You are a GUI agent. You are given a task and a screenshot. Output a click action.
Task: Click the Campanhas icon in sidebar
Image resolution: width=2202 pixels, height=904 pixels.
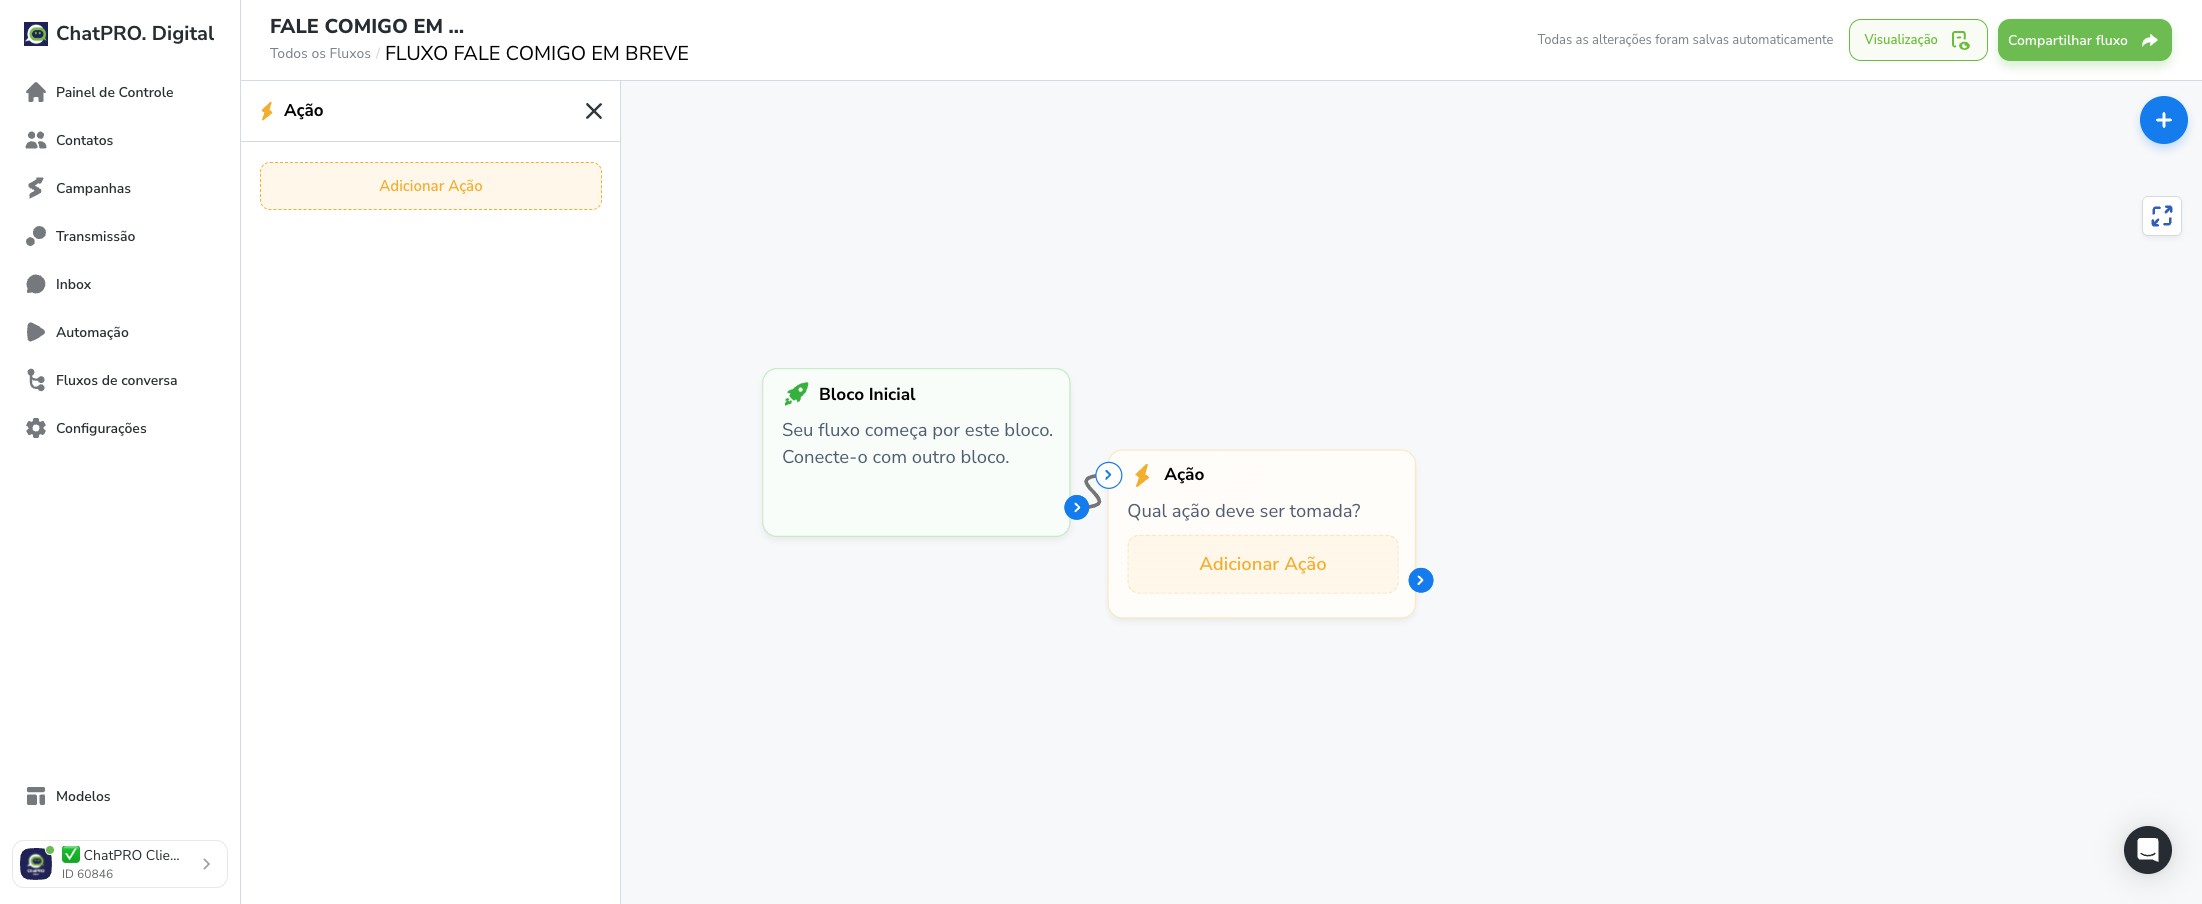coord(36,188)
